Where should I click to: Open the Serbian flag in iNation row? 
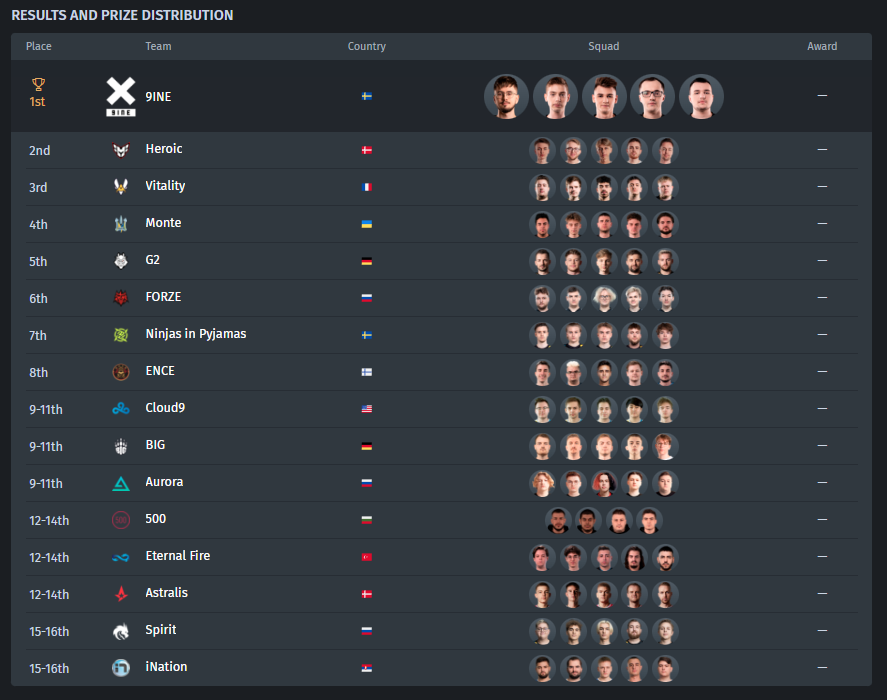click(x=367, y=668)
